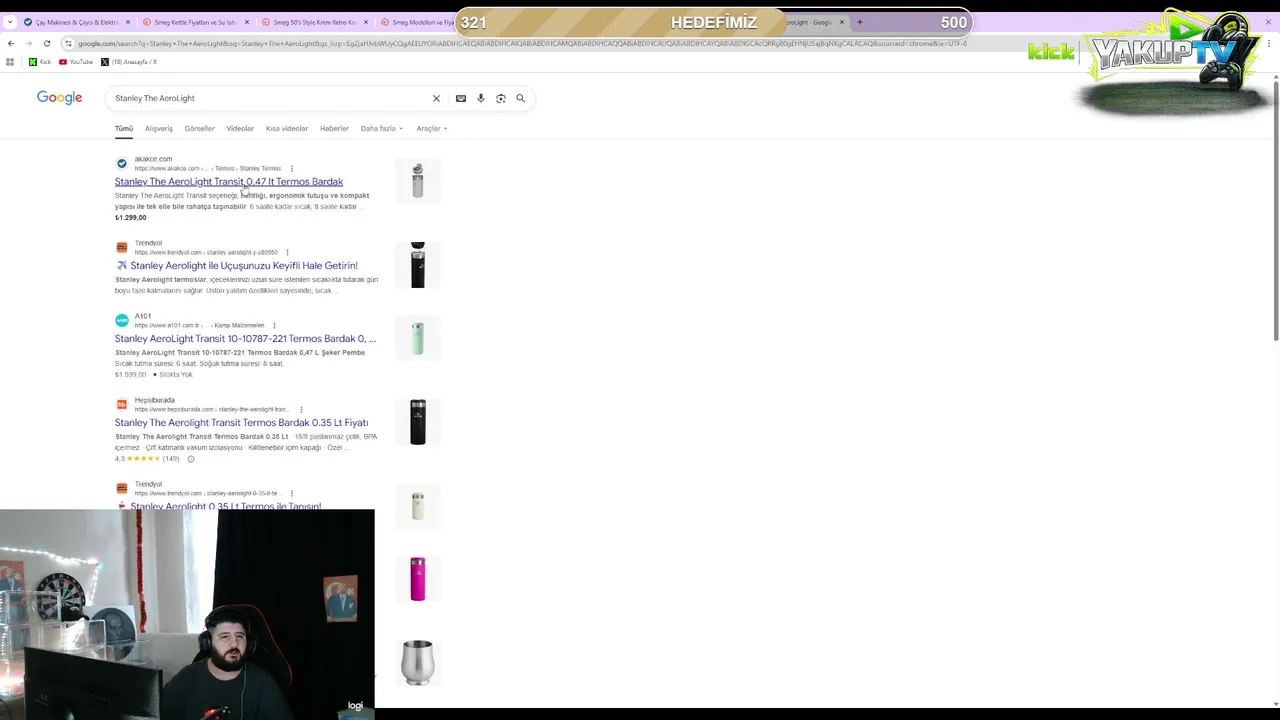
Task: Close the AeroLight Google tab
Action: pyautogui.click(x=841, y=22)
